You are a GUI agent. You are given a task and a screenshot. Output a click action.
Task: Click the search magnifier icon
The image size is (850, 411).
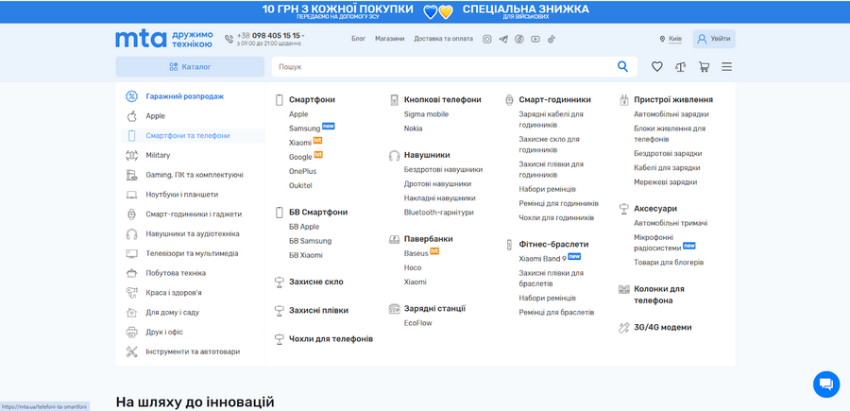click(x=622, y=67)
